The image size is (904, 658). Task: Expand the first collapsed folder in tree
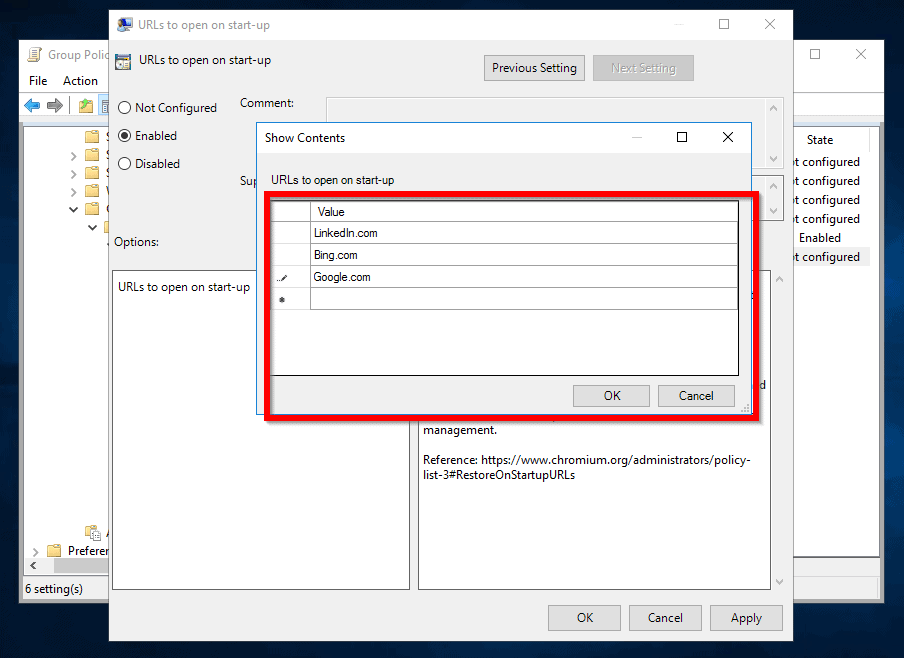(x=74, y=156)
